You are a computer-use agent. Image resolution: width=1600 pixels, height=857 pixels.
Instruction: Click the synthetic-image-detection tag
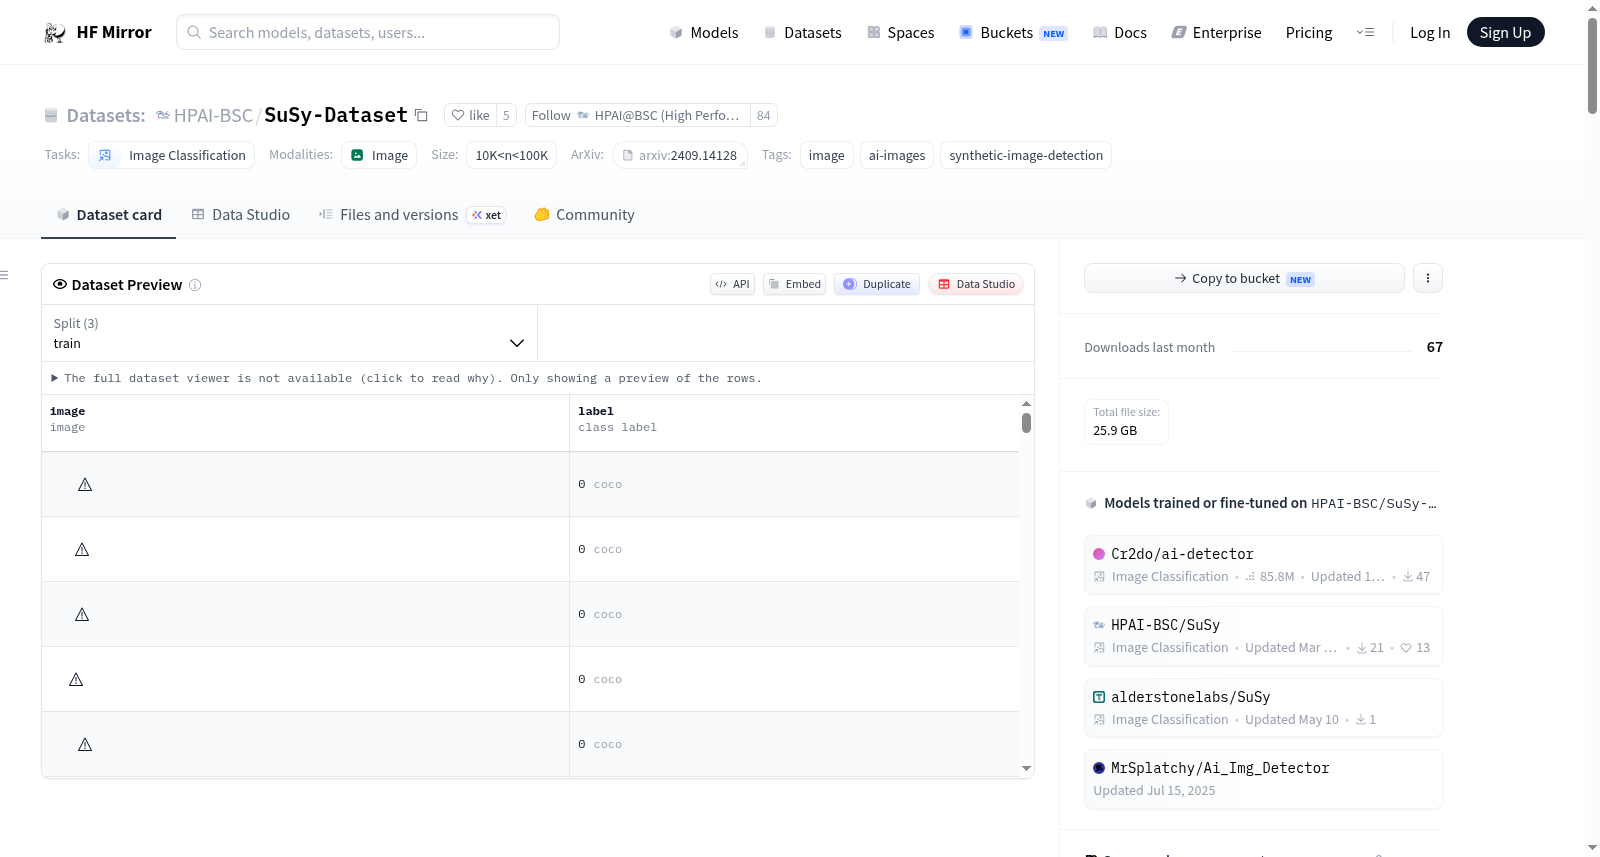1026,156
